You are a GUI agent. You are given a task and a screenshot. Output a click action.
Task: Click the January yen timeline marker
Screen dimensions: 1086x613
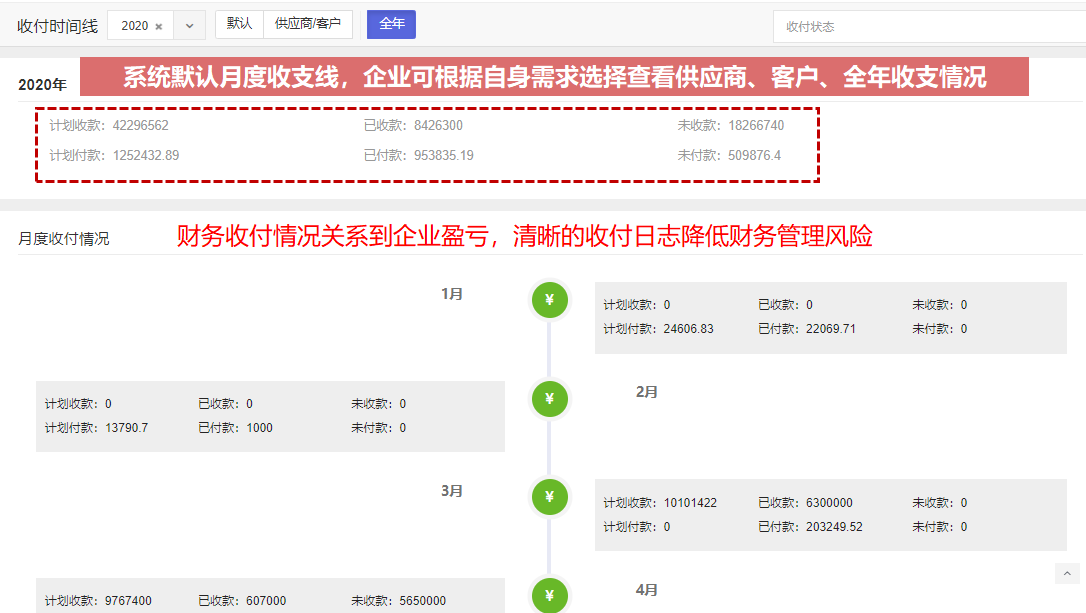point(549,300)
